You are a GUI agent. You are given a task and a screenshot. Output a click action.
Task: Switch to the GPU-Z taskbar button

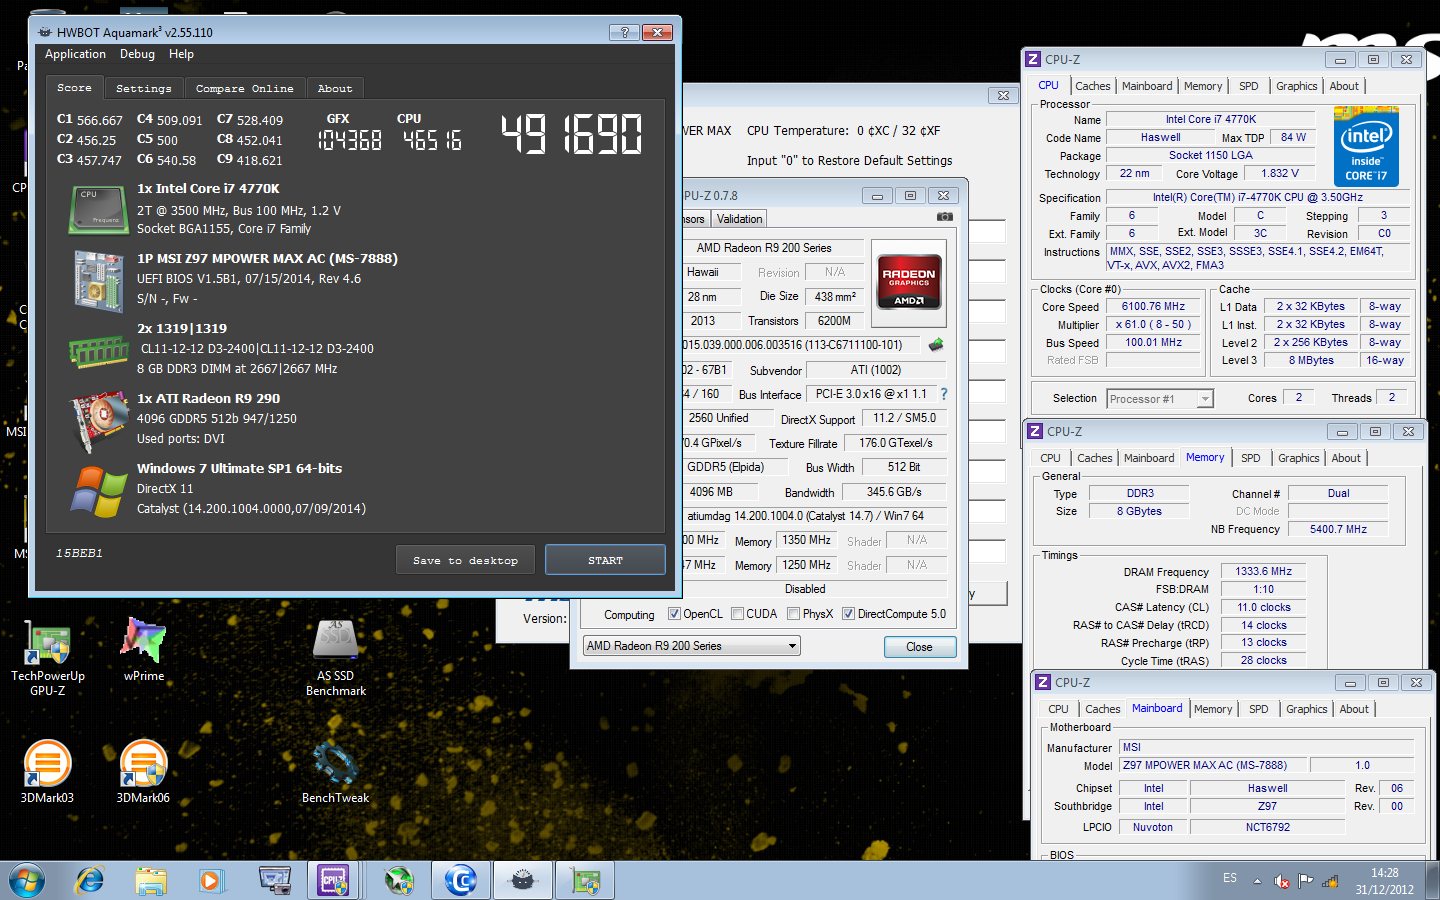point(585,881)
